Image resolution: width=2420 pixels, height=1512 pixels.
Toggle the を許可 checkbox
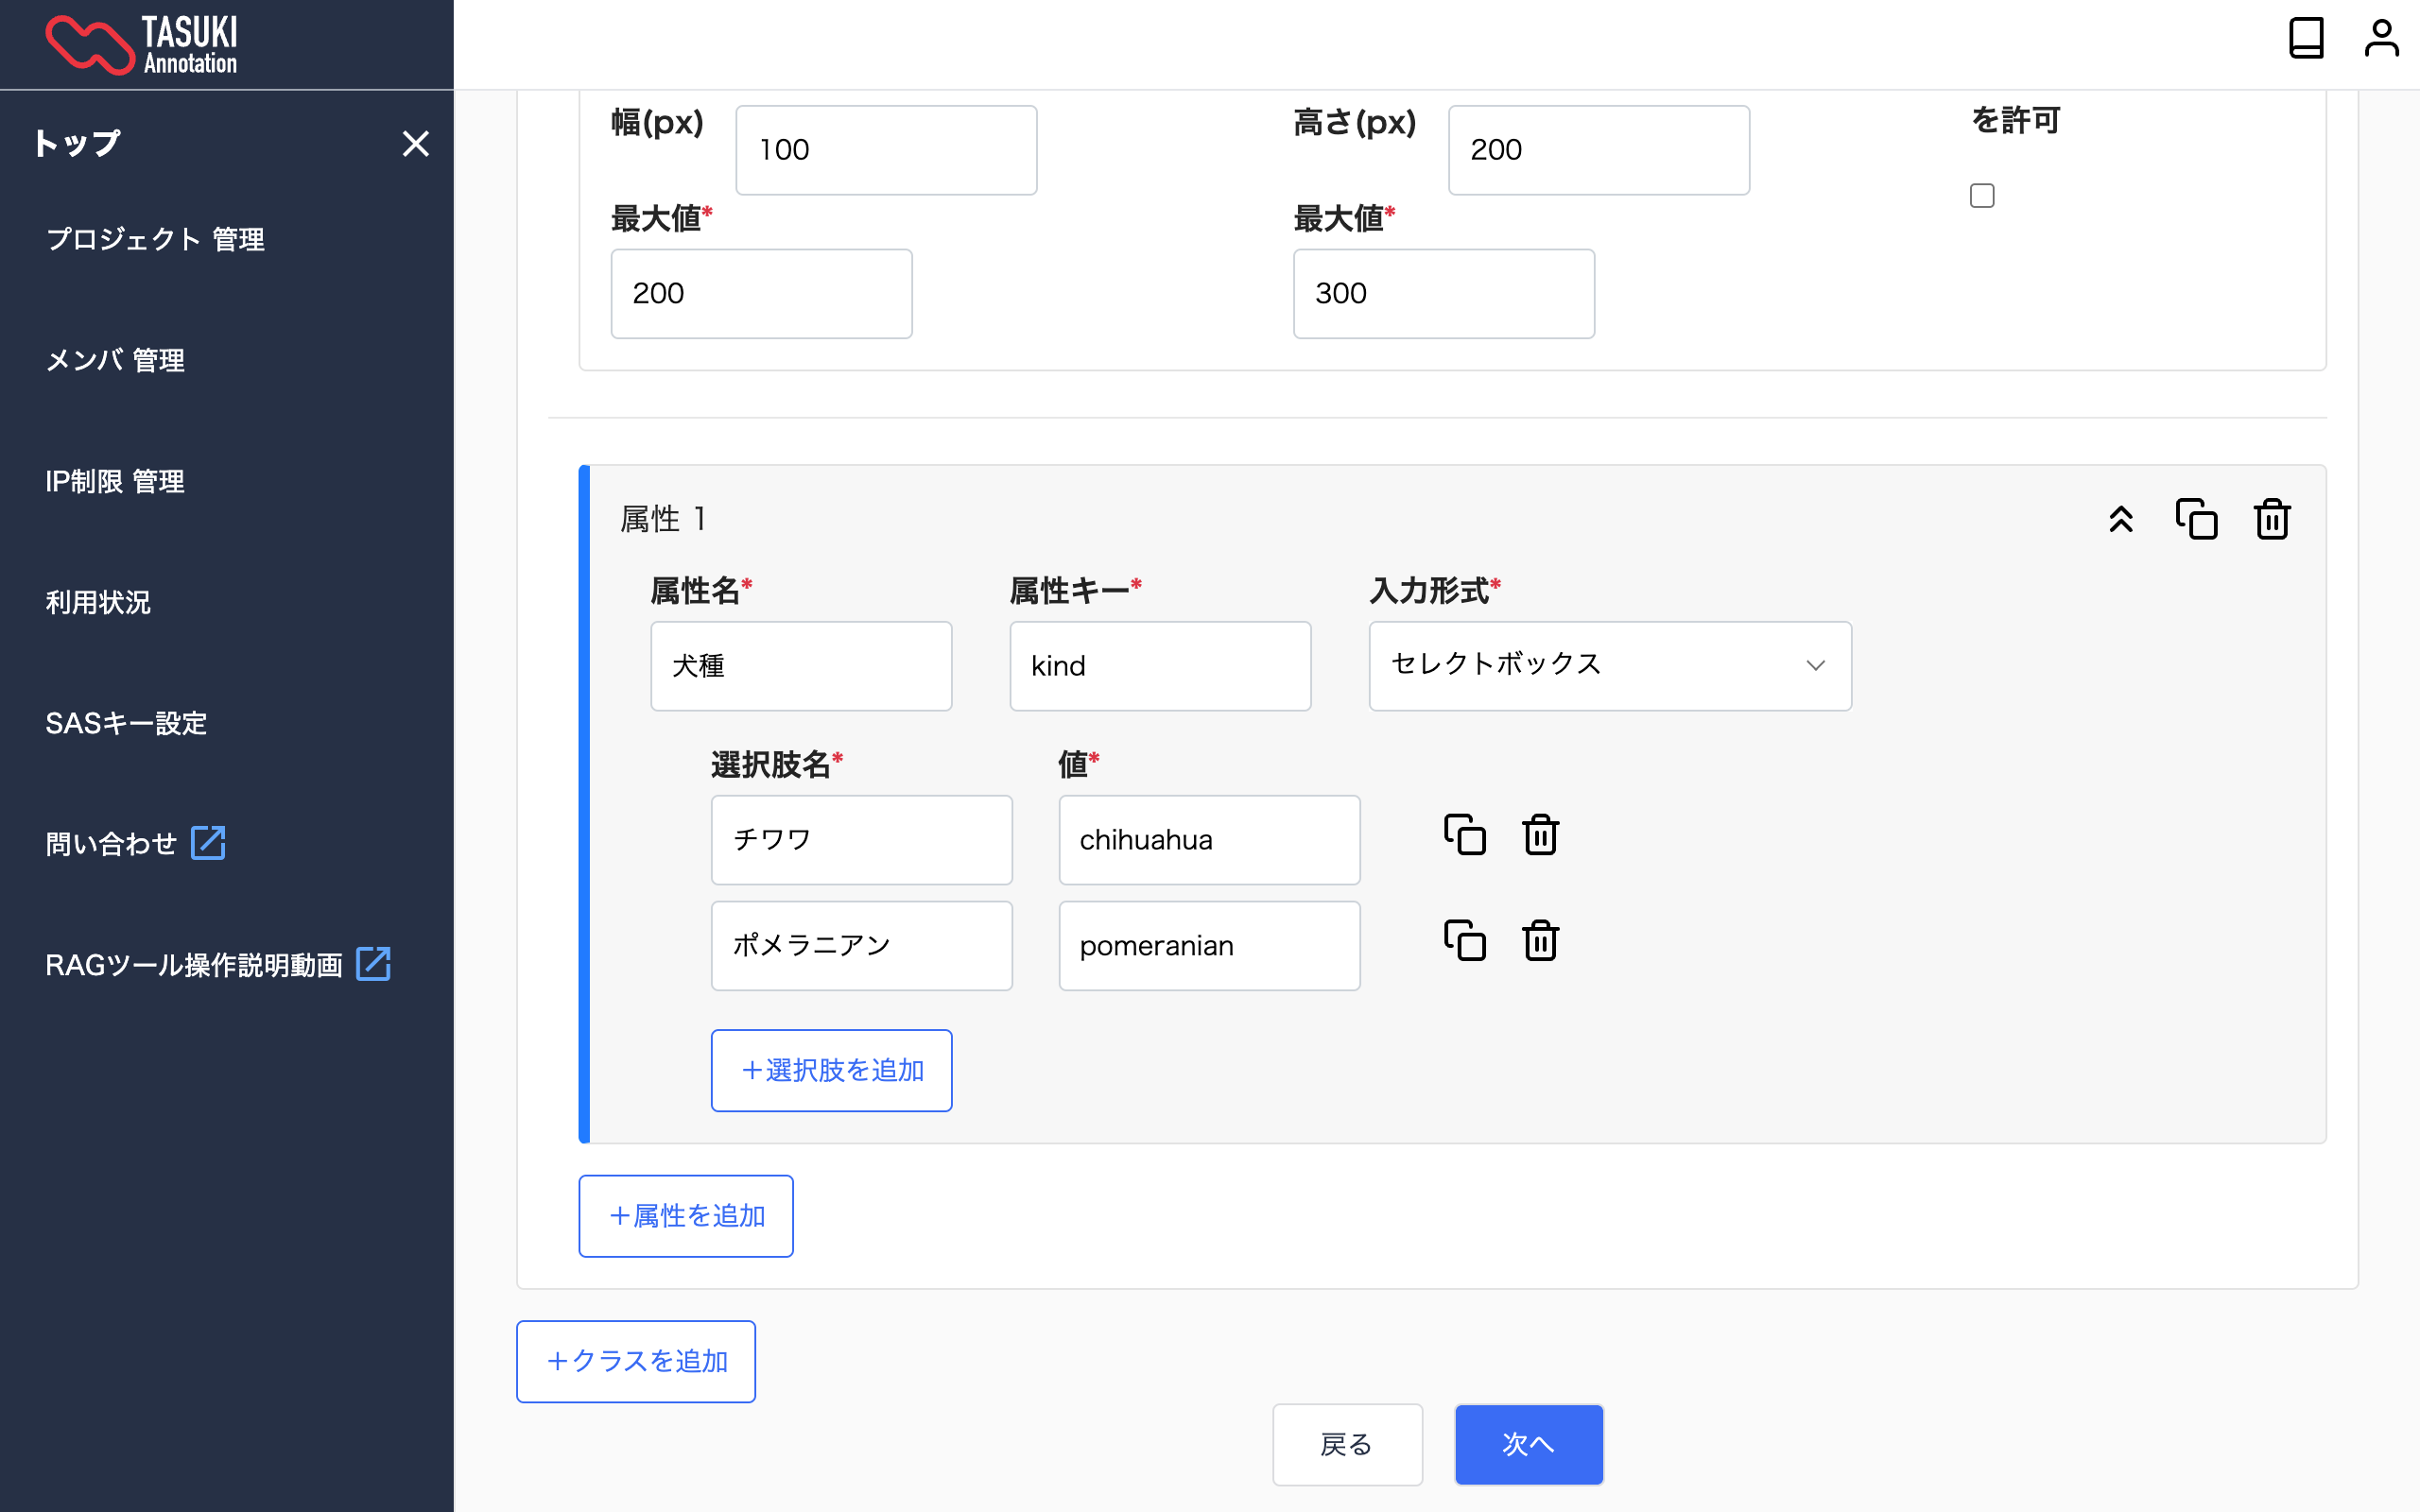[1981, 195]
